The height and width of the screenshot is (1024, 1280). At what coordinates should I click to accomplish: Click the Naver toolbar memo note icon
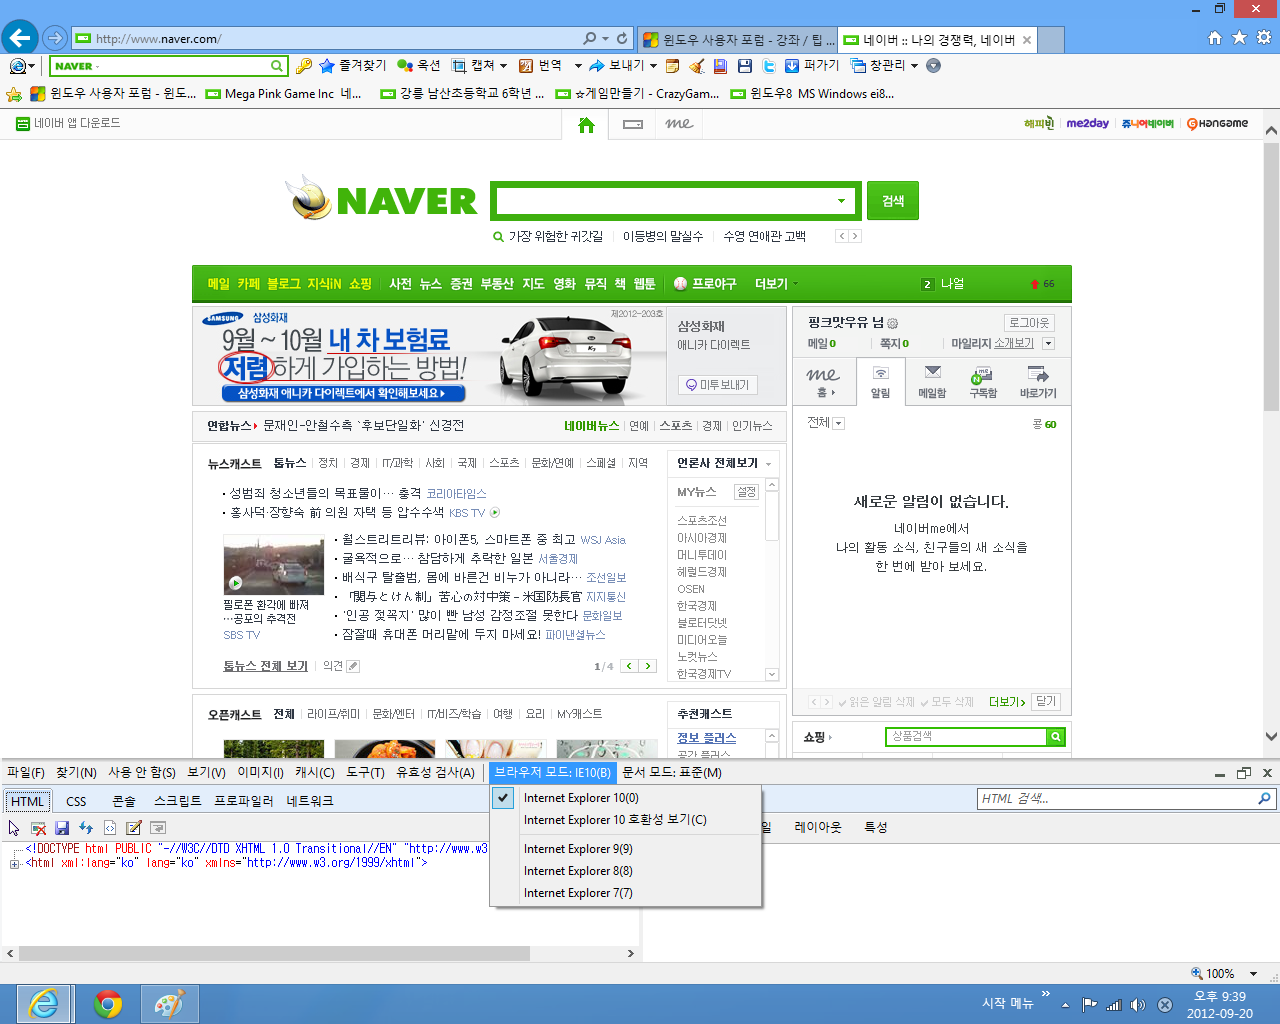click(673, 66)
